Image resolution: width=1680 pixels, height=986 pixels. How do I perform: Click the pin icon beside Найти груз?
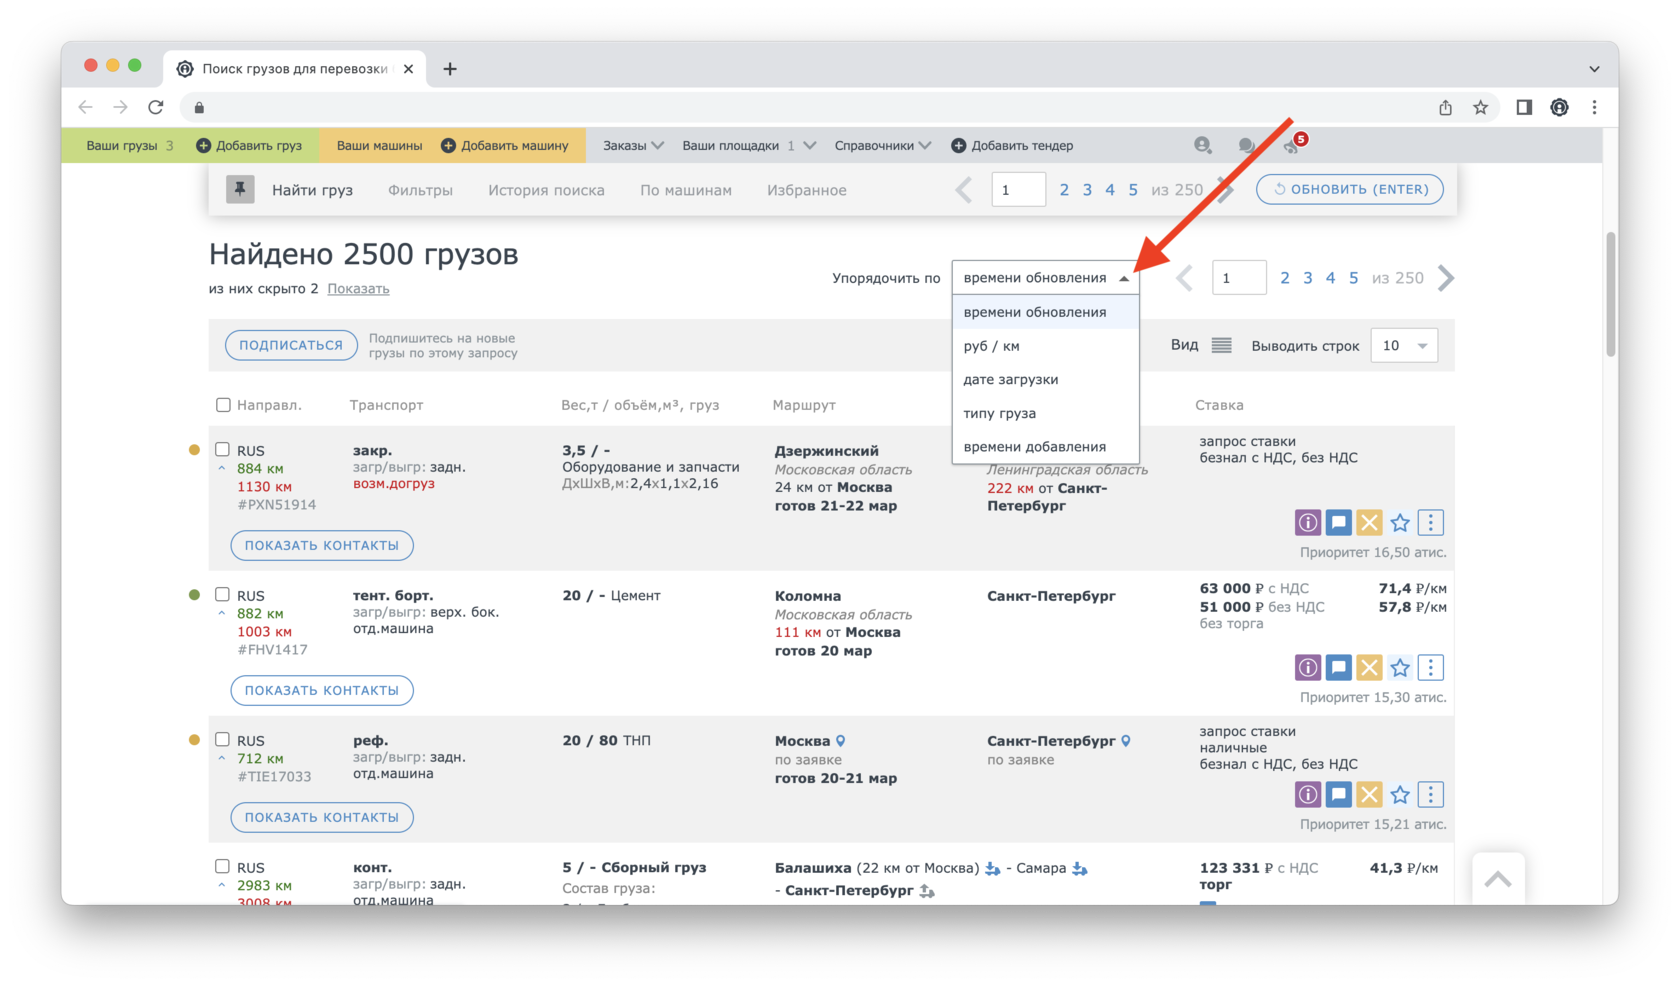point(240,189)
